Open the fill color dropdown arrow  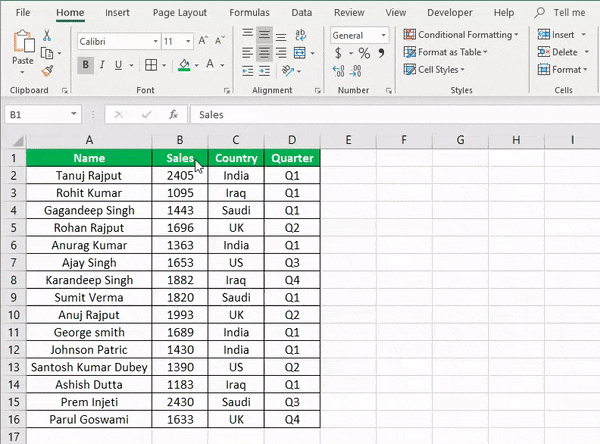coord(197,65)
